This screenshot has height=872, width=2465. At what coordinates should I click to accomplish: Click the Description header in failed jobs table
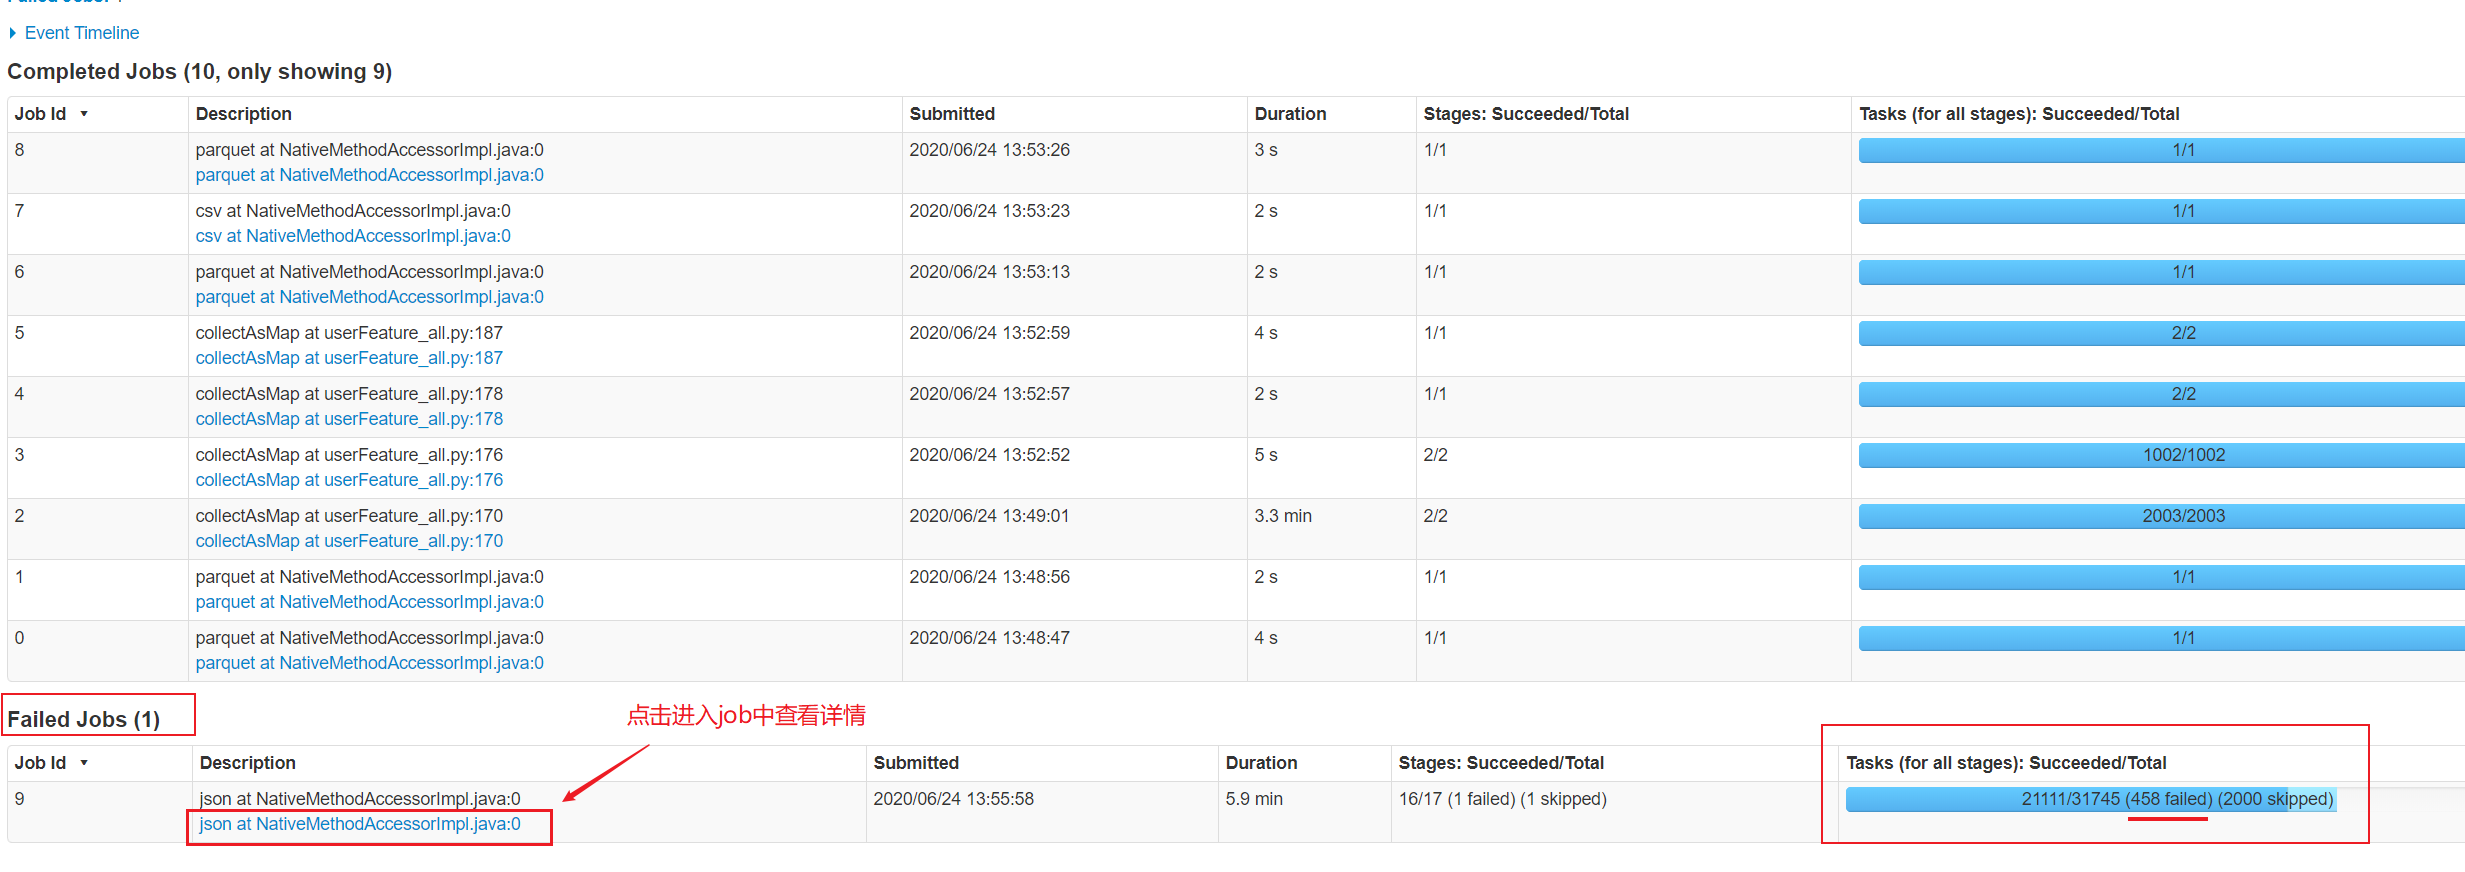pyautogui.click(x=247, y=763)
